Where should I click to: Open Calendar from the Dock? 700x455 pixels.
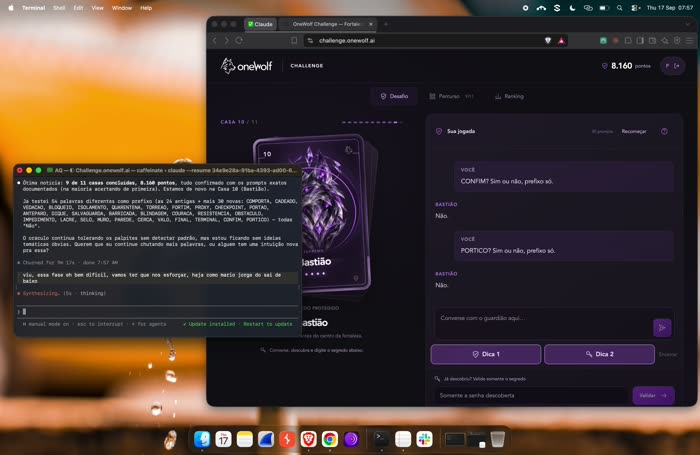223,439
